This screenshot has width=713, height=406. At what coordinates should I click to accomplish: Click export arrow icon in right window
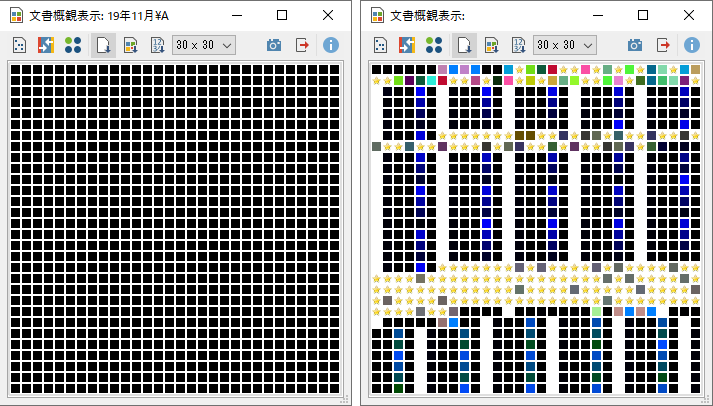(x=663, y=45)
